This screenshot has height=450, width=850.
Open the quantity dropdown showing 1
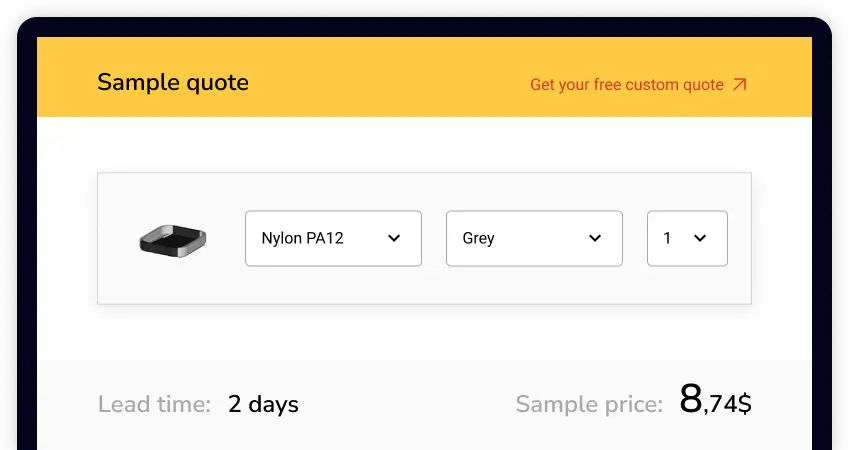coord(687,238)
